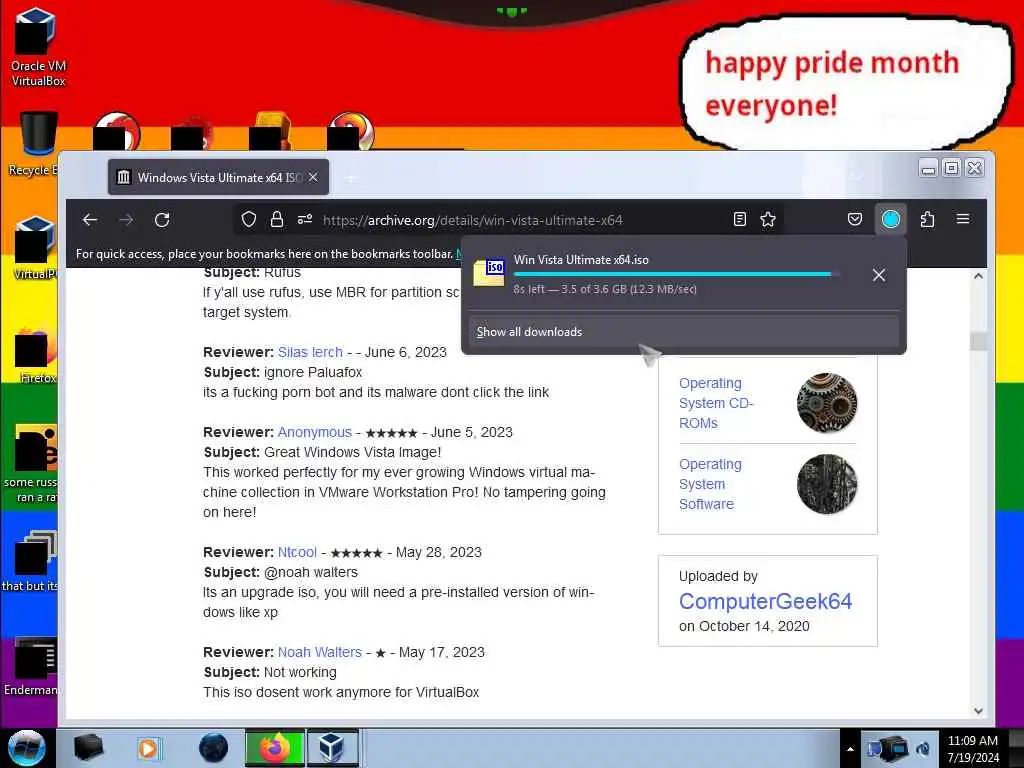This screenshot has height=768, width=1024.
Task: Show hidden system tray icons
Action: click(850, 749)
